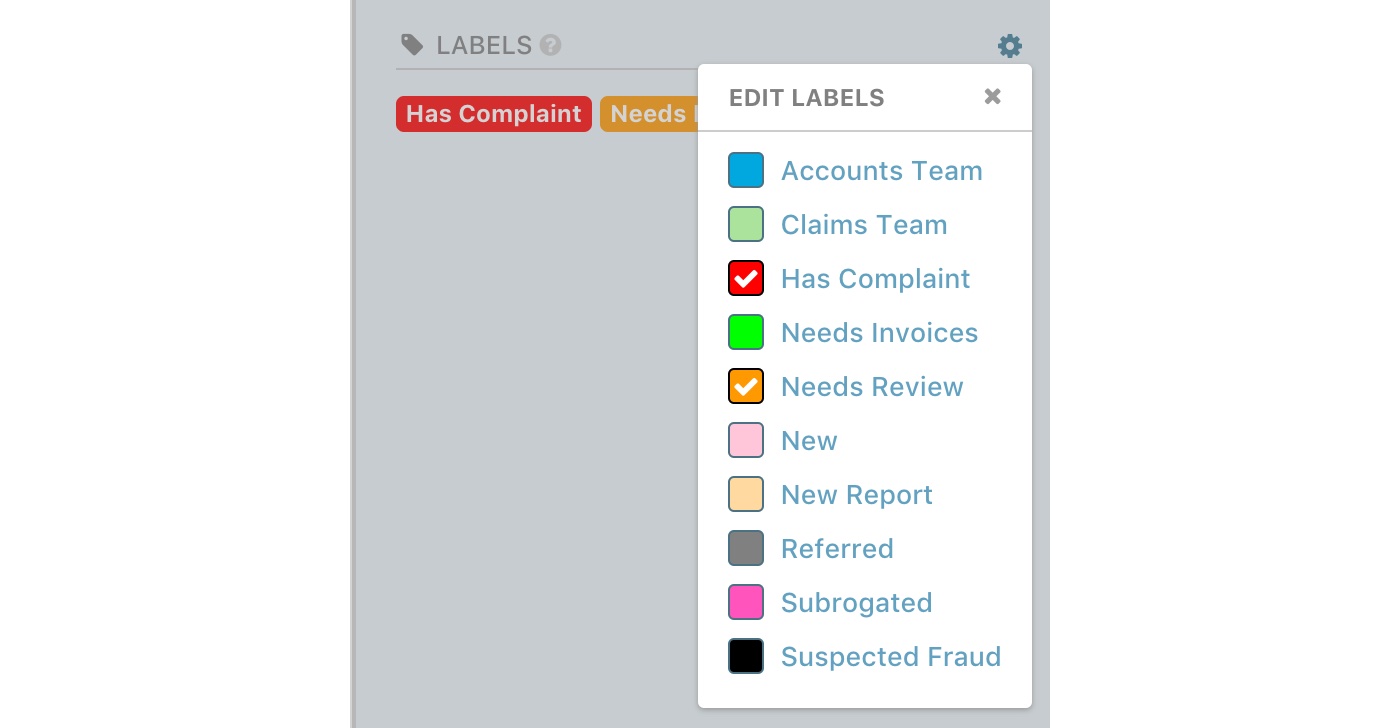The height and width of the screenshot is (728, 1400).
Task: Select the pink New label swatch
Action: [x=746, y=441]
